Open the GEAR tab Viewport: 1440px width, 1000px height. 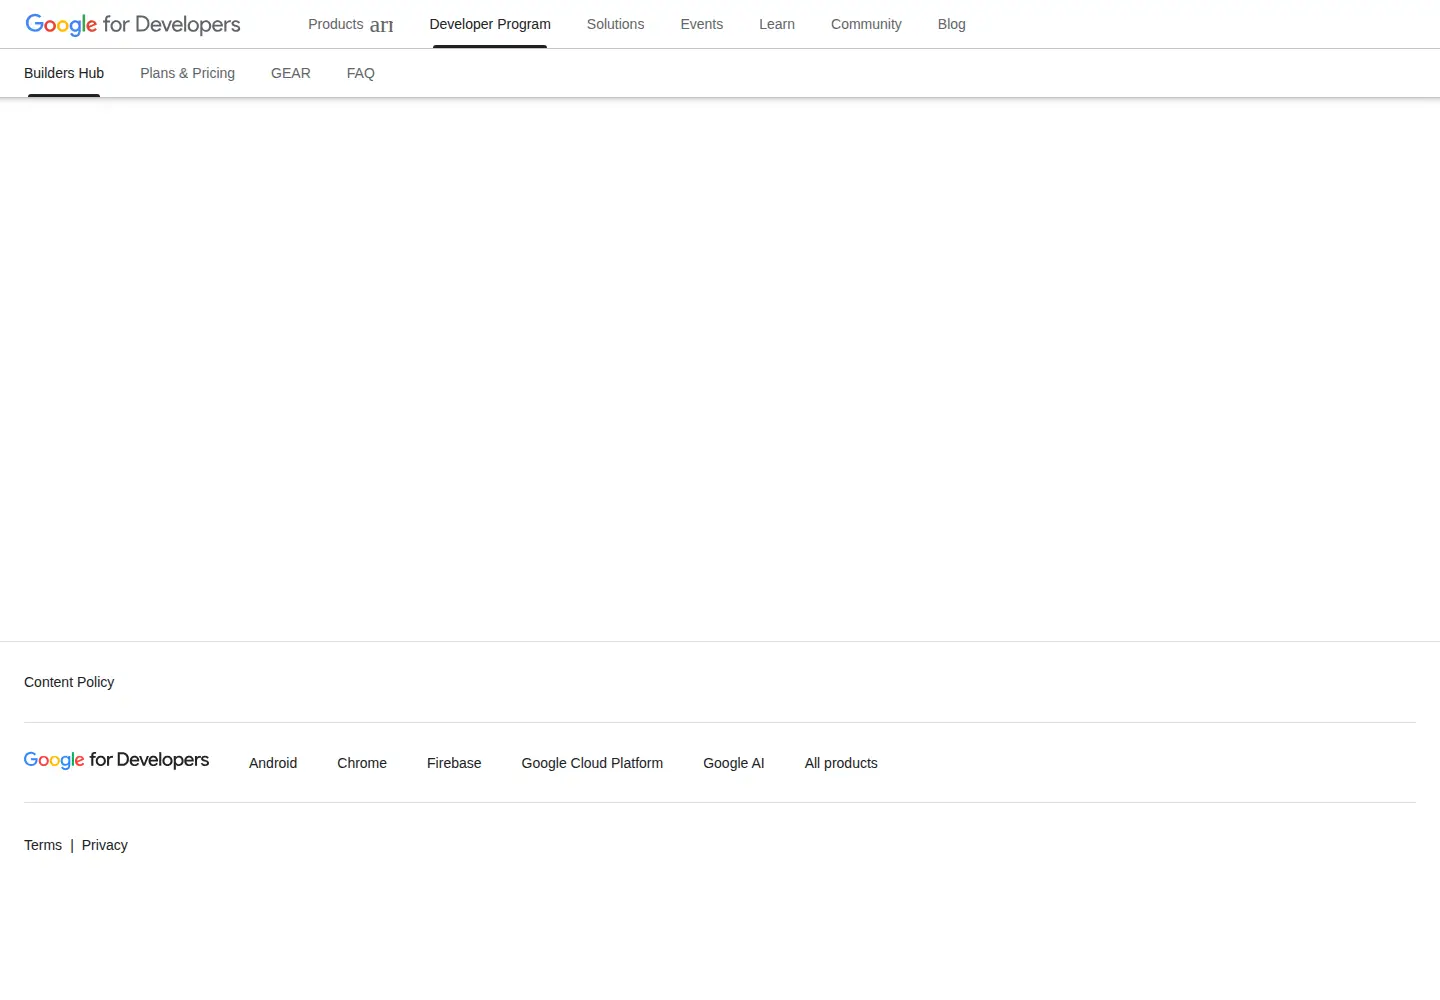click(x=291, y=73)
